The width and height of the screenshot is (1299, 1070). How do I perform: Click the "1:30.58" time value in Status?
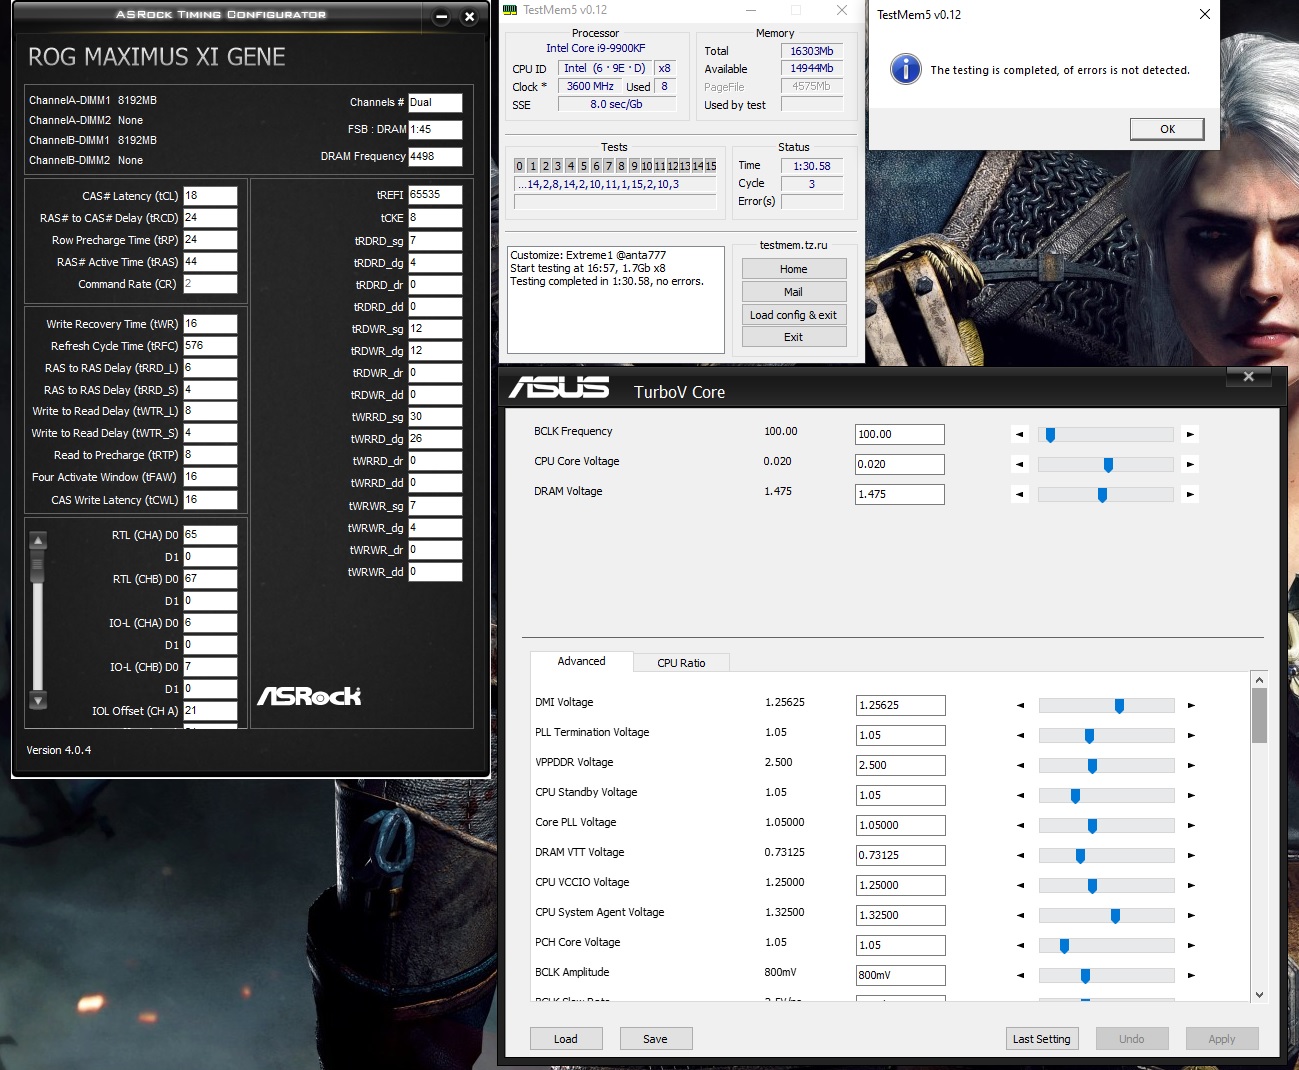[x=812, y=166]
